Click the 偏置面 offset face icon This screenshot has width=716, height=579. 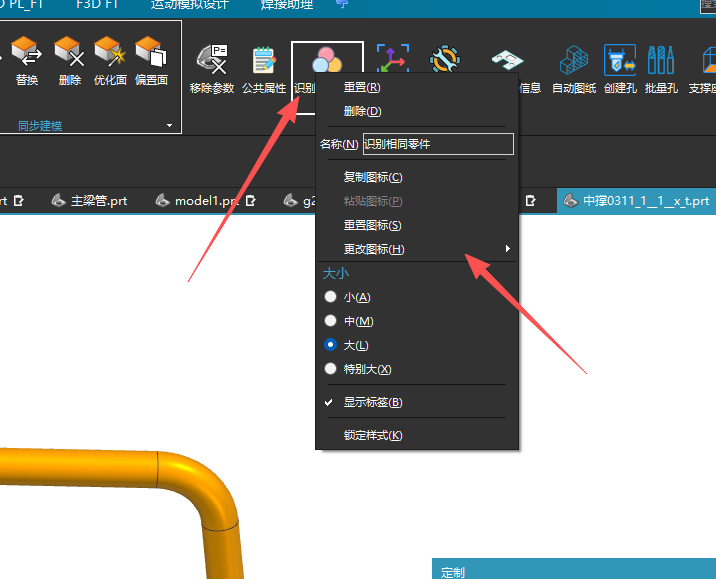pyautogui.click(x=151, y=58)
